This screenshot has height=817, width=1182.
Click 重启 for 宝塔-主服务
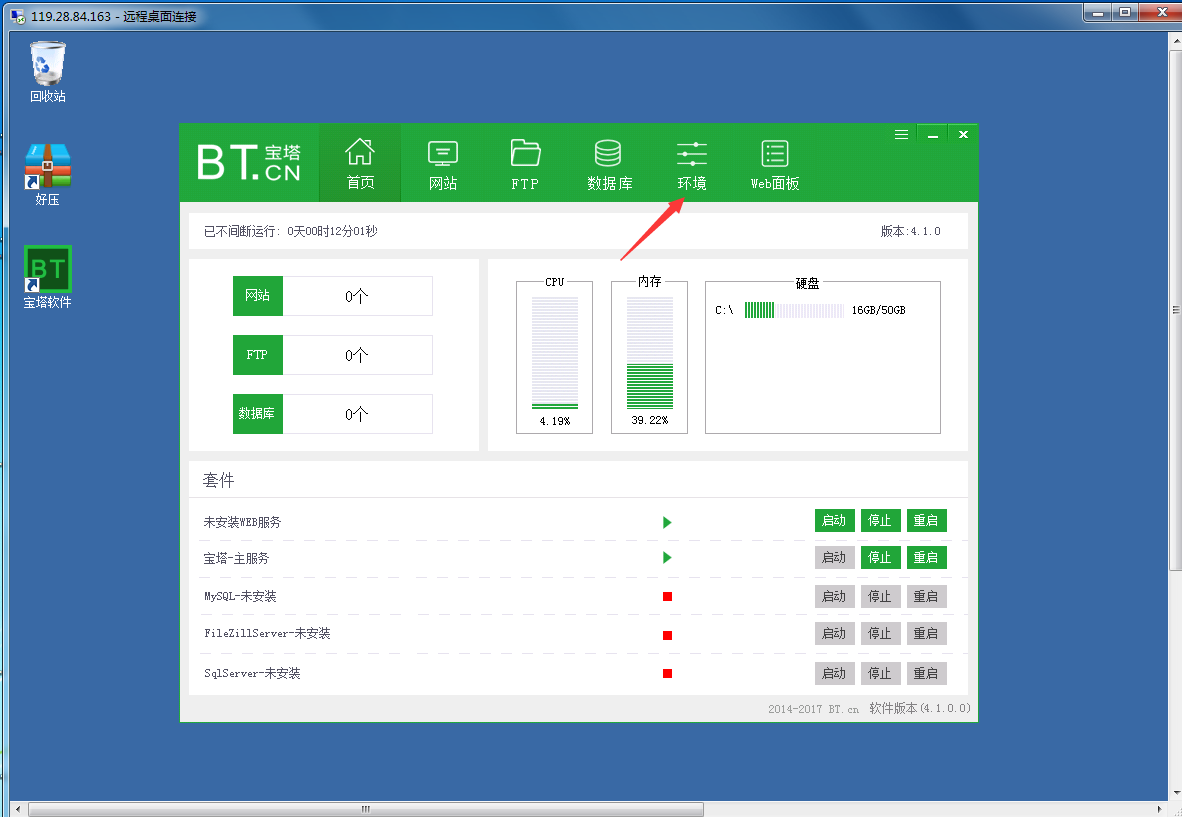tap(926, 558)
